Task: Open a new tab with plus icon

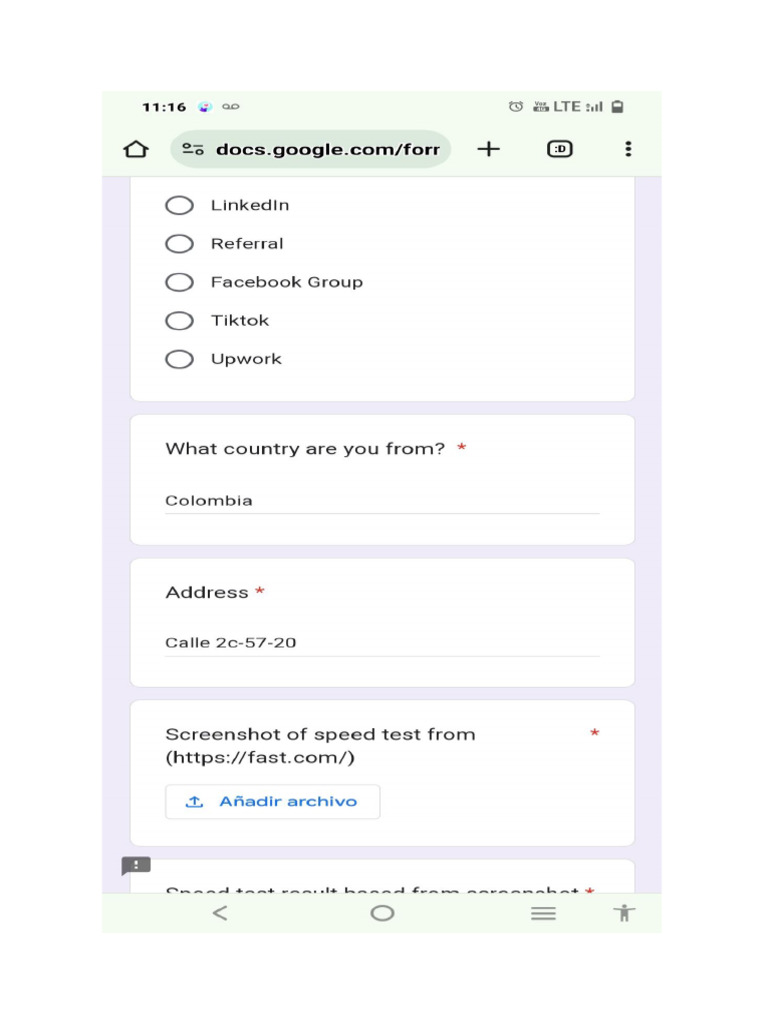Action: [x=488, y=149]
